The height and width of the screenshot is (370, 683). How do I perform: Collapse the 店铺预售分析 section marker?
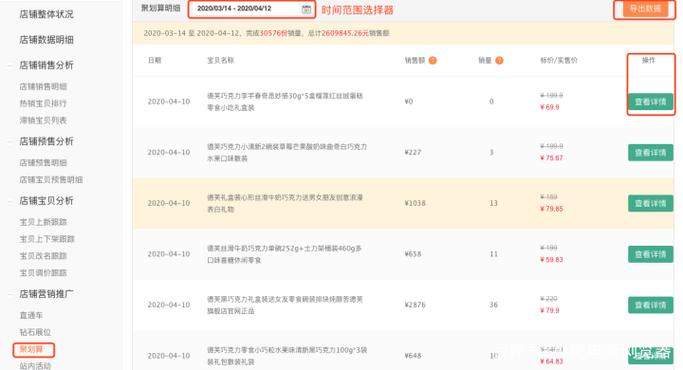coord(10,142)
